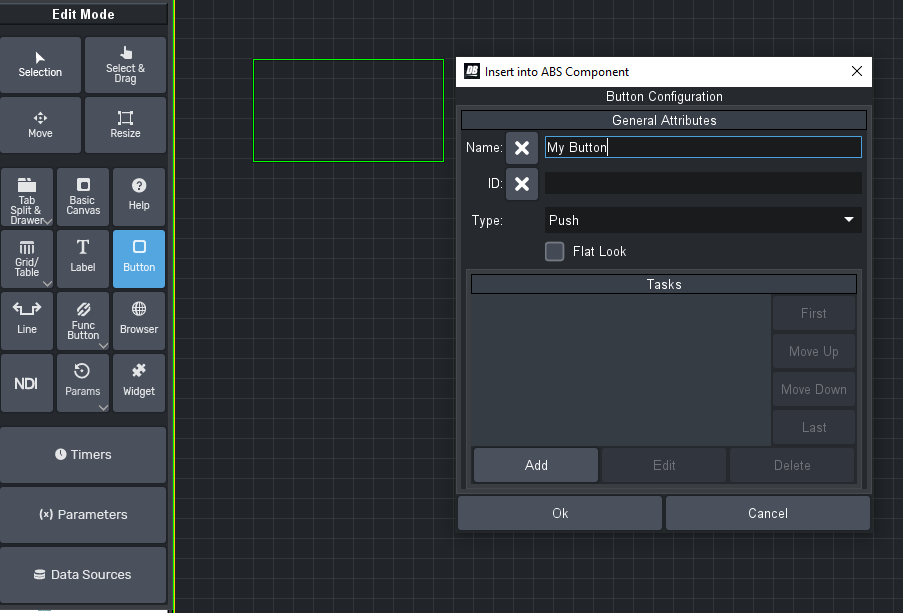The width and height of the screenshot is (903, 613).
Task: Open the Params component tool
Action: (x=83, y=383)
